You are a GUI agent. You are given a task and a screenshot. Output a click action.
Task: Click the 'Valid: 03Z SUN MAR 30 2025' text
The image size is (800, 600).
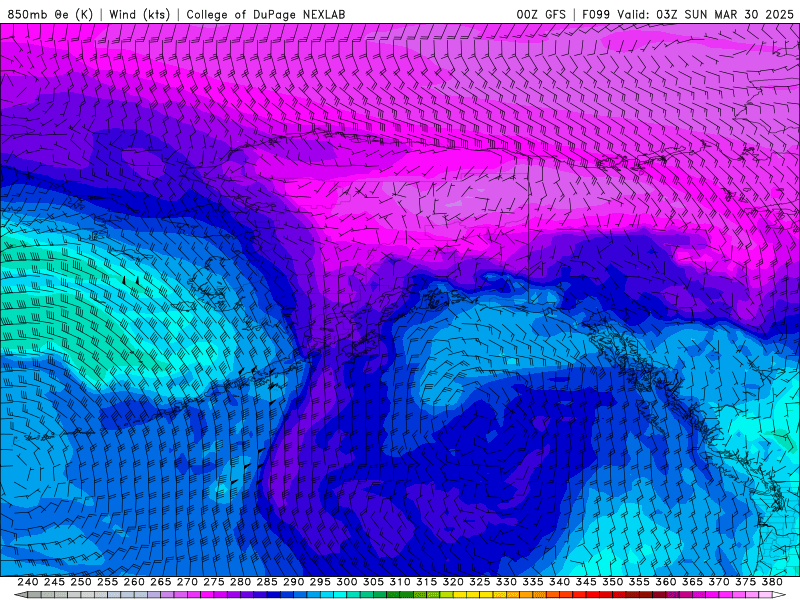tap(705, 14)
